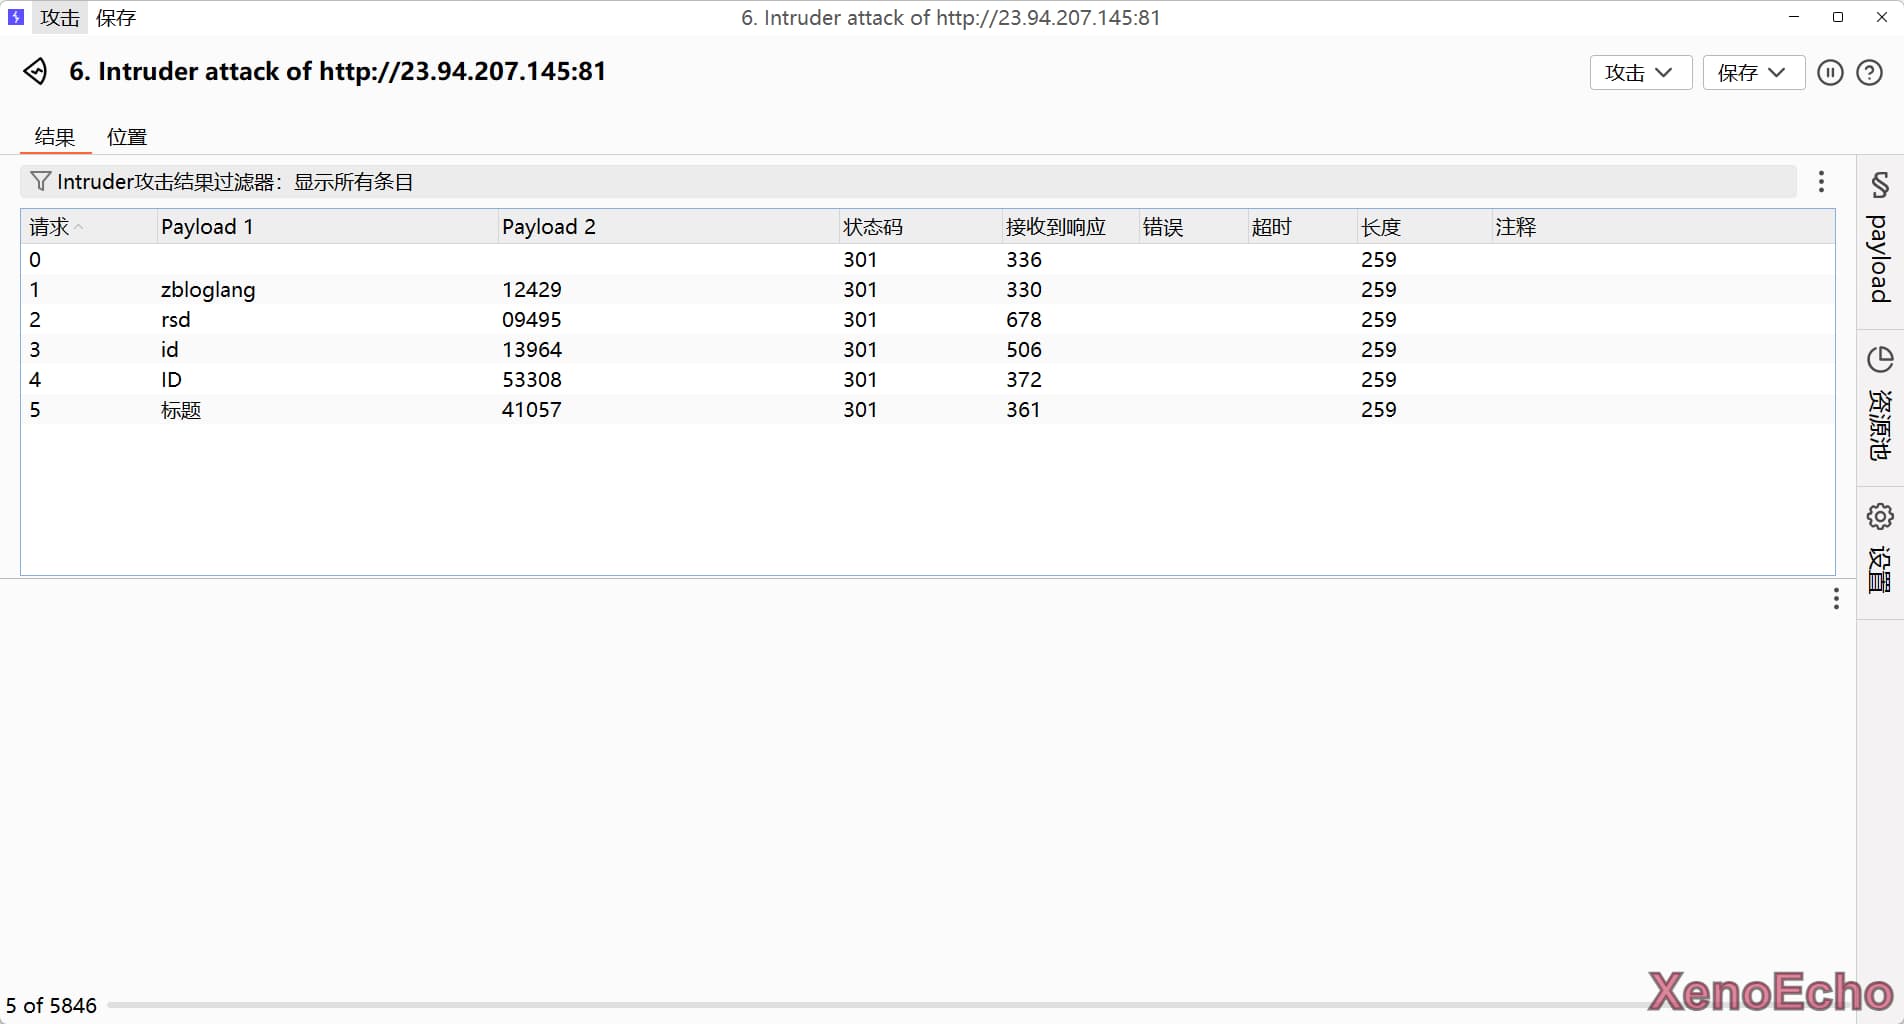This screenshot has width=1904, height=1024.
Task: Select the row with payload zbloglang
Action: tap(208, 290)
